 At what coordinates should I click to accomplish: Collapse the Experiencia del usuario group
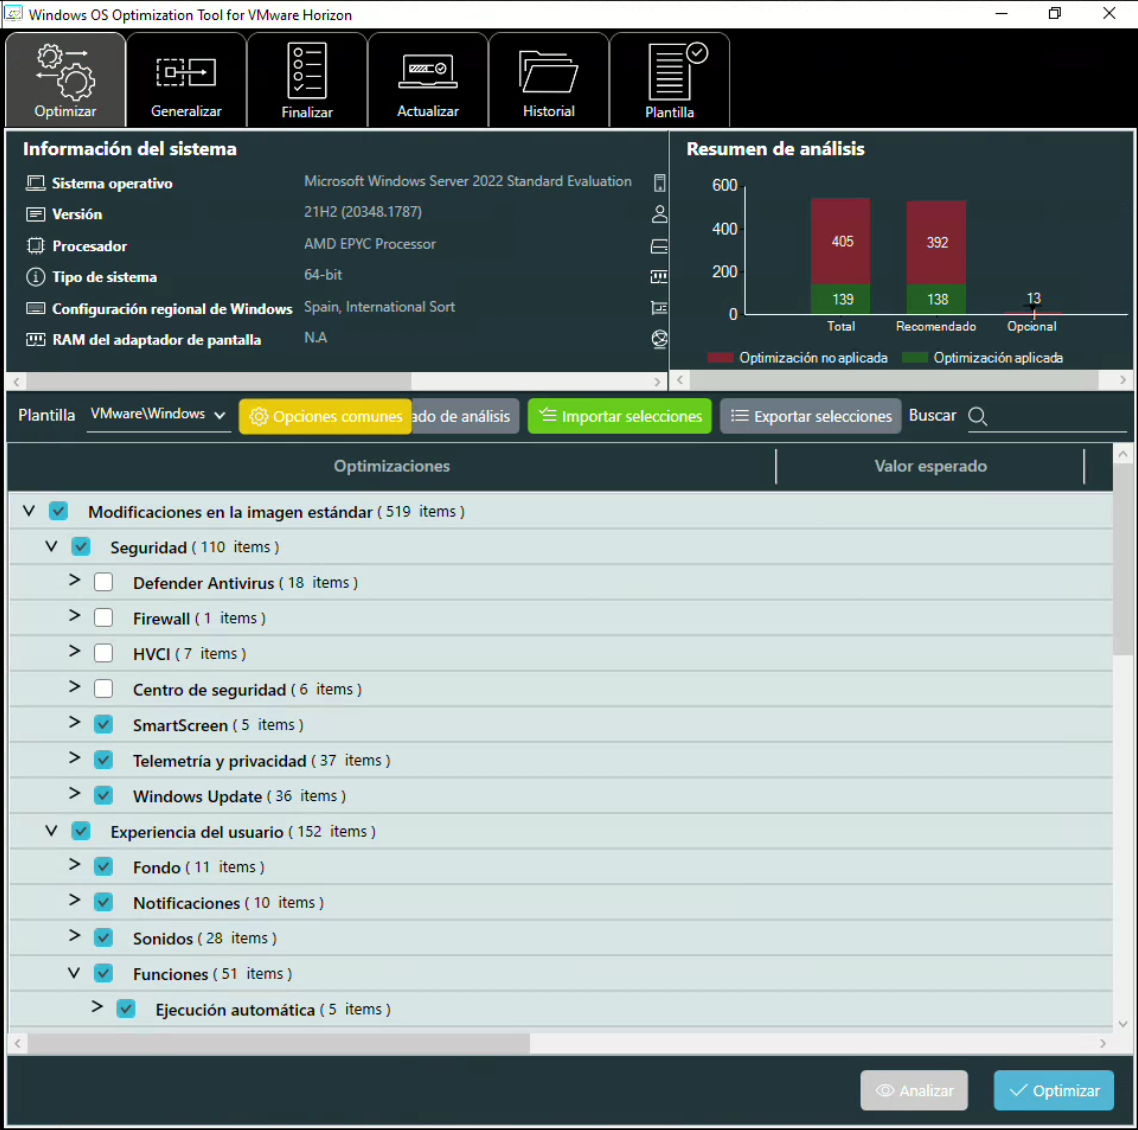[x=52, y=831]
